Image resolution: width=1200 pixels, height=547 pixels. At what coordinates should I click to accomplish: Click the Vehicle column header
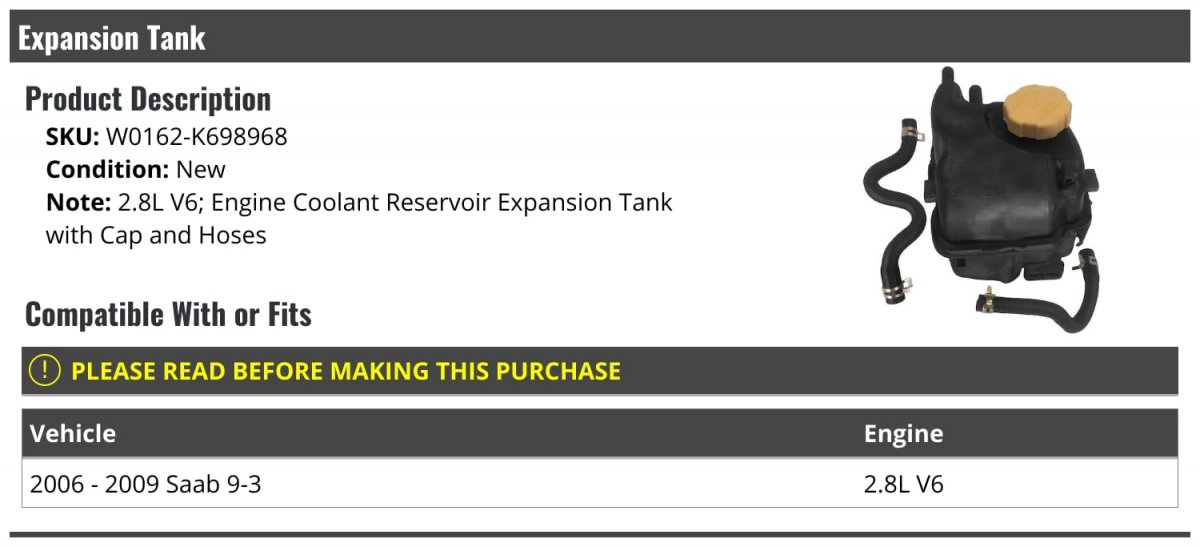[73, 433]
